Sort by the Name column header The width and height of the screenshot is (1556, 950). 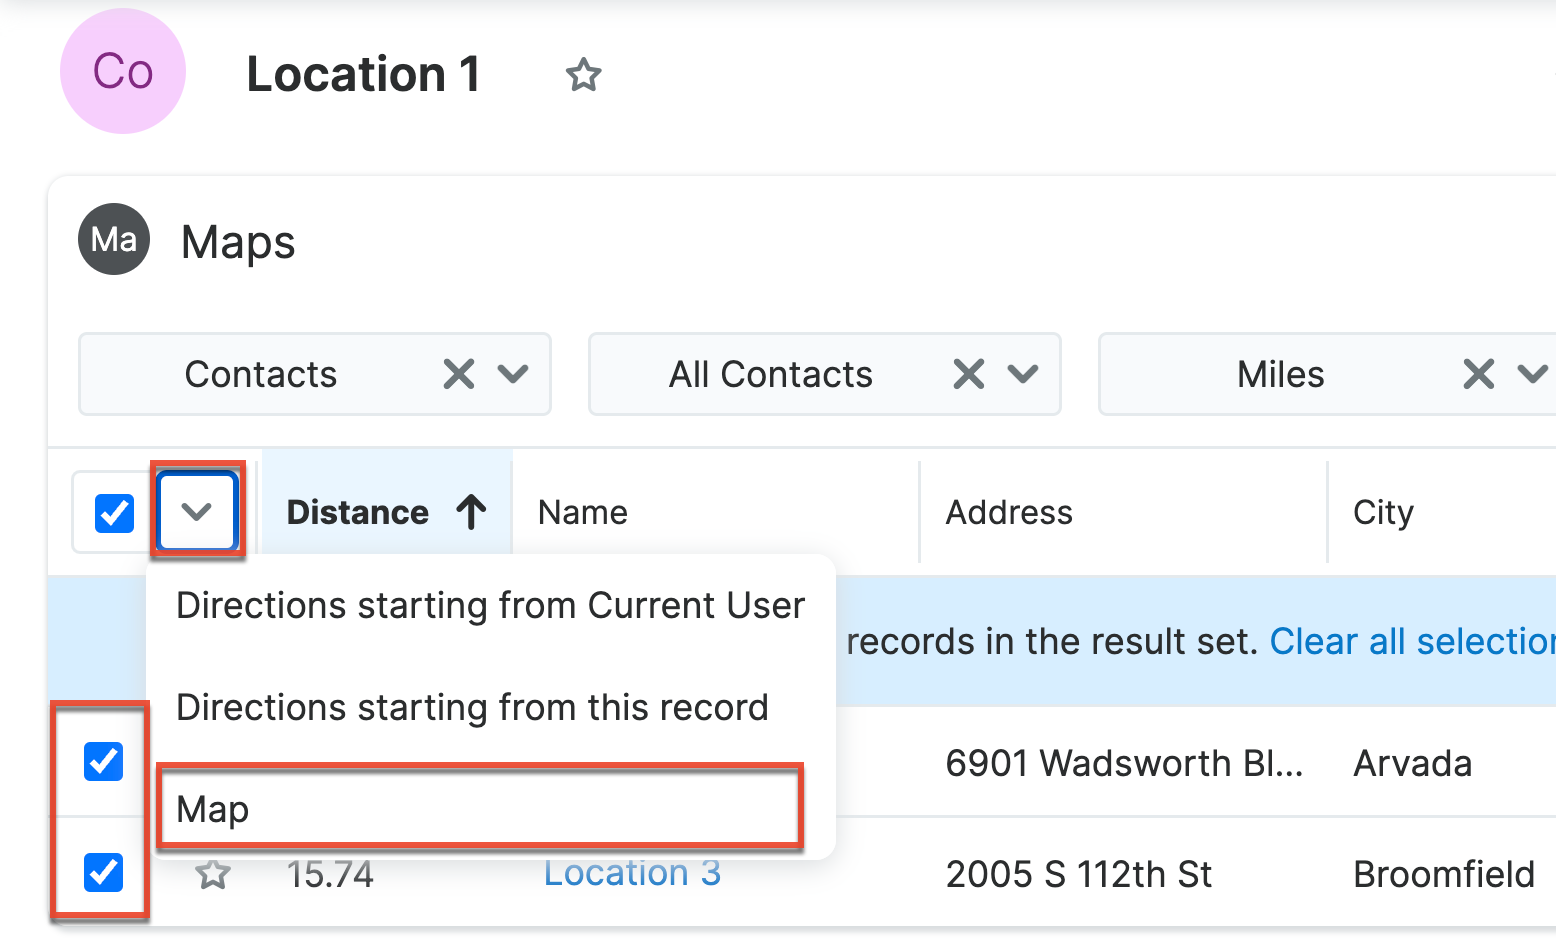pyautogui.click(x=583, y=513)
